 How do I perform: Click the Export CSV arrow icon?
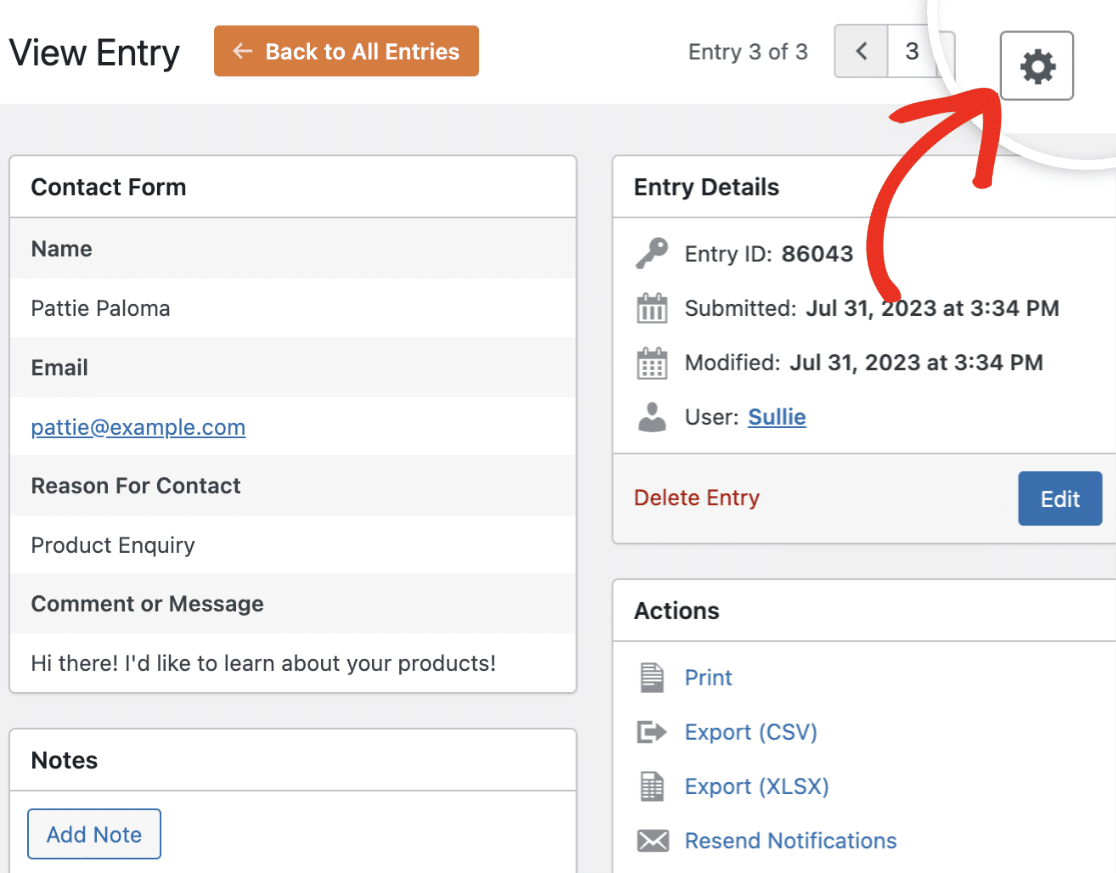(652, 731)
